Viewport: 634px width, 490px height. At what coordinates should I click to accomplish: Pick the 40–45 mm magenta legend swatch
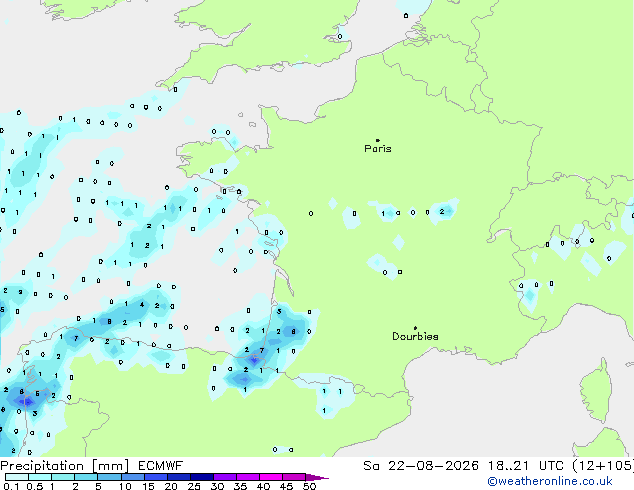[271, 477]
